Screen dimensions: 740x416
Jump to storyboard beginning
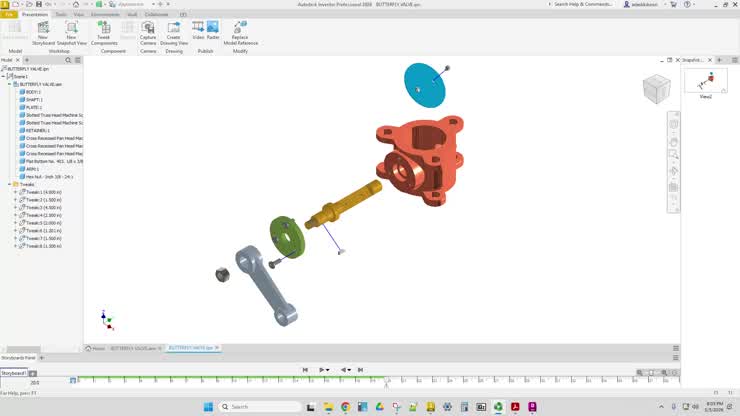[305, 370]
